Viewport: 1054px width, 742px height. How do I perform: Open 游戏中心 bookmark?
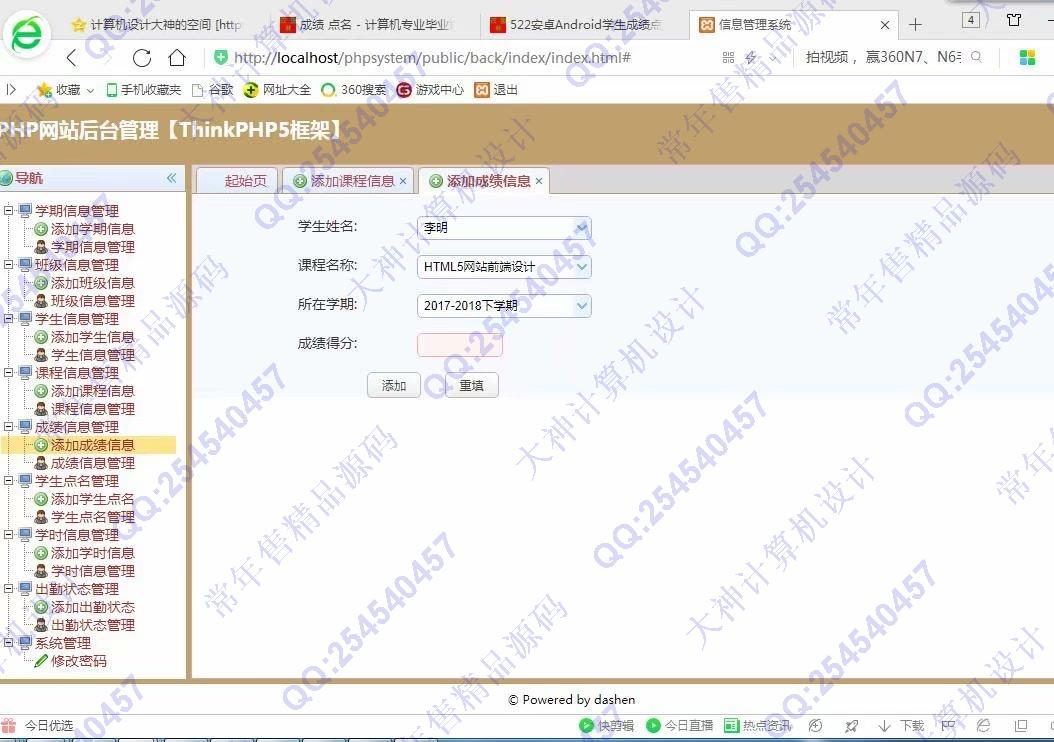click(x=430, y=89)
